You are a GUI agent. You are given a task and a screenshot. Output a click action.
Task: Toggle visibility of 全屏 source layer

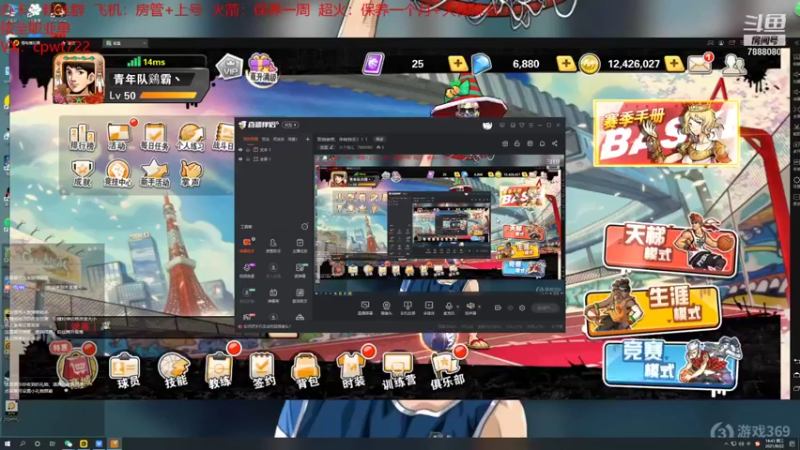[241, 159]
